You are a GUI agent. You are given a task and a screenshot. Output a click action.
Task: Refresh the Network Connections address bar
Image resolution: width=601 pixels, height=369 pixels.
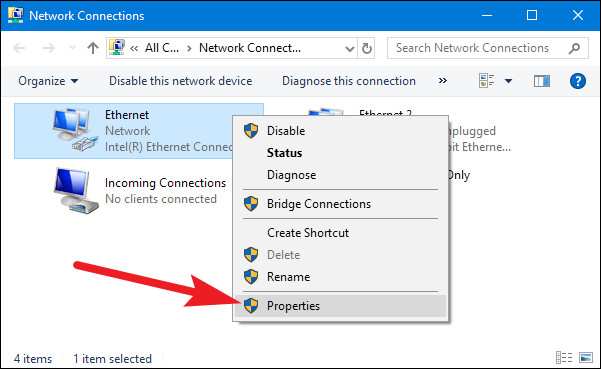(366, 48)
